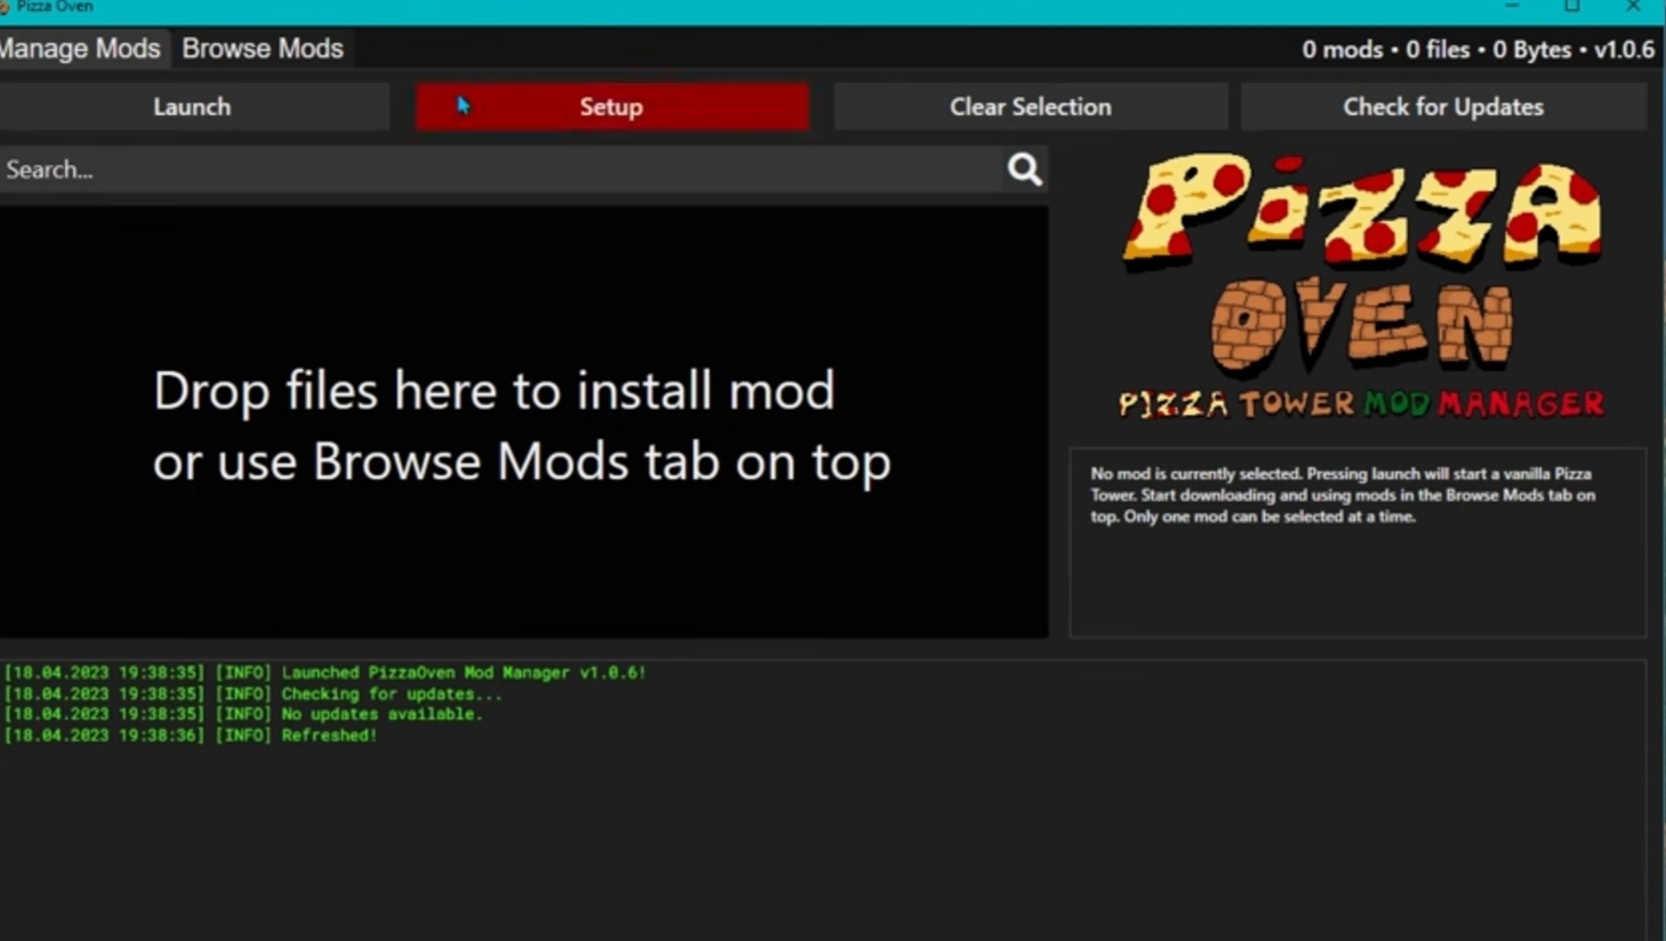Minimize the Pizza Oven window
Image resolution: width=1666 pixels, height=941 pixels.
(x=1512, y=7)
